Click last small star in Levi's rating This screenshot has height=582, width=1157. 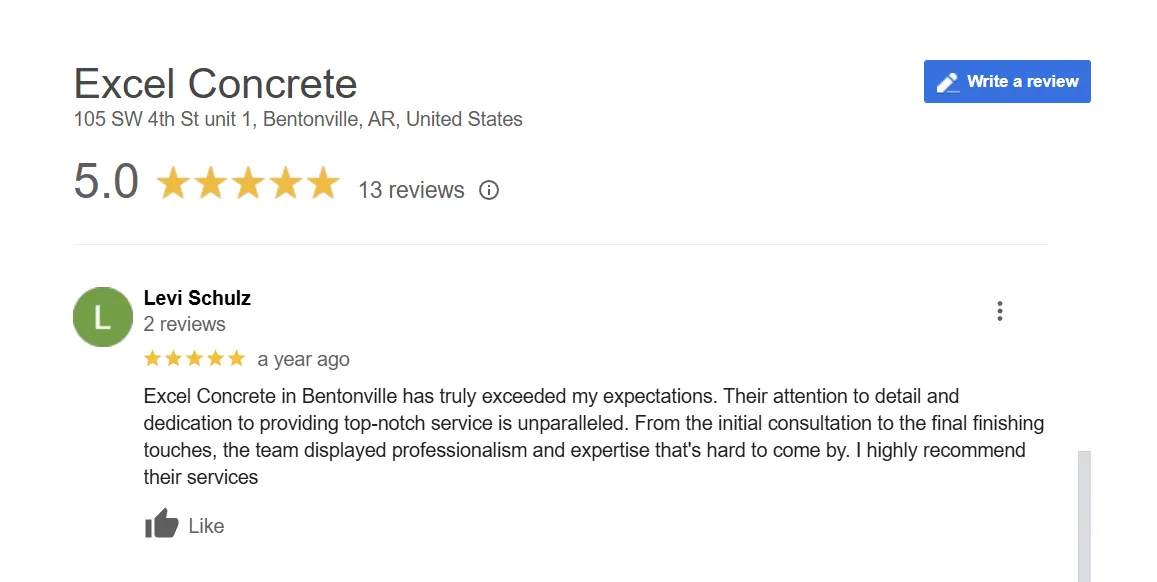(237, 358)
